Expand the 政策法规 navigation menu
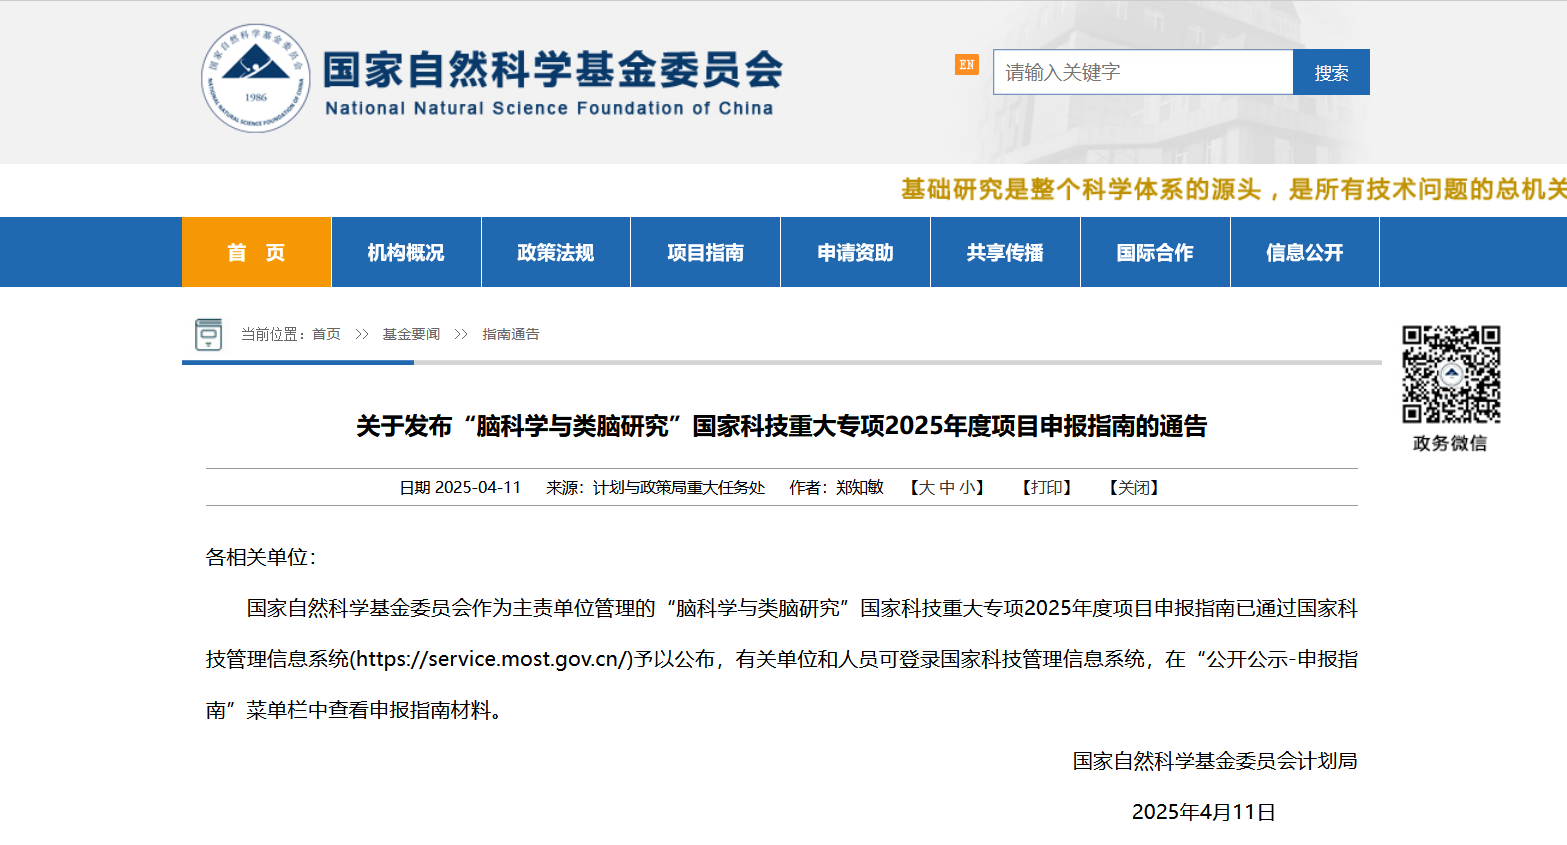Image resolution: width=1567 pixels, height=845 pixels. [x=556, y=252]
